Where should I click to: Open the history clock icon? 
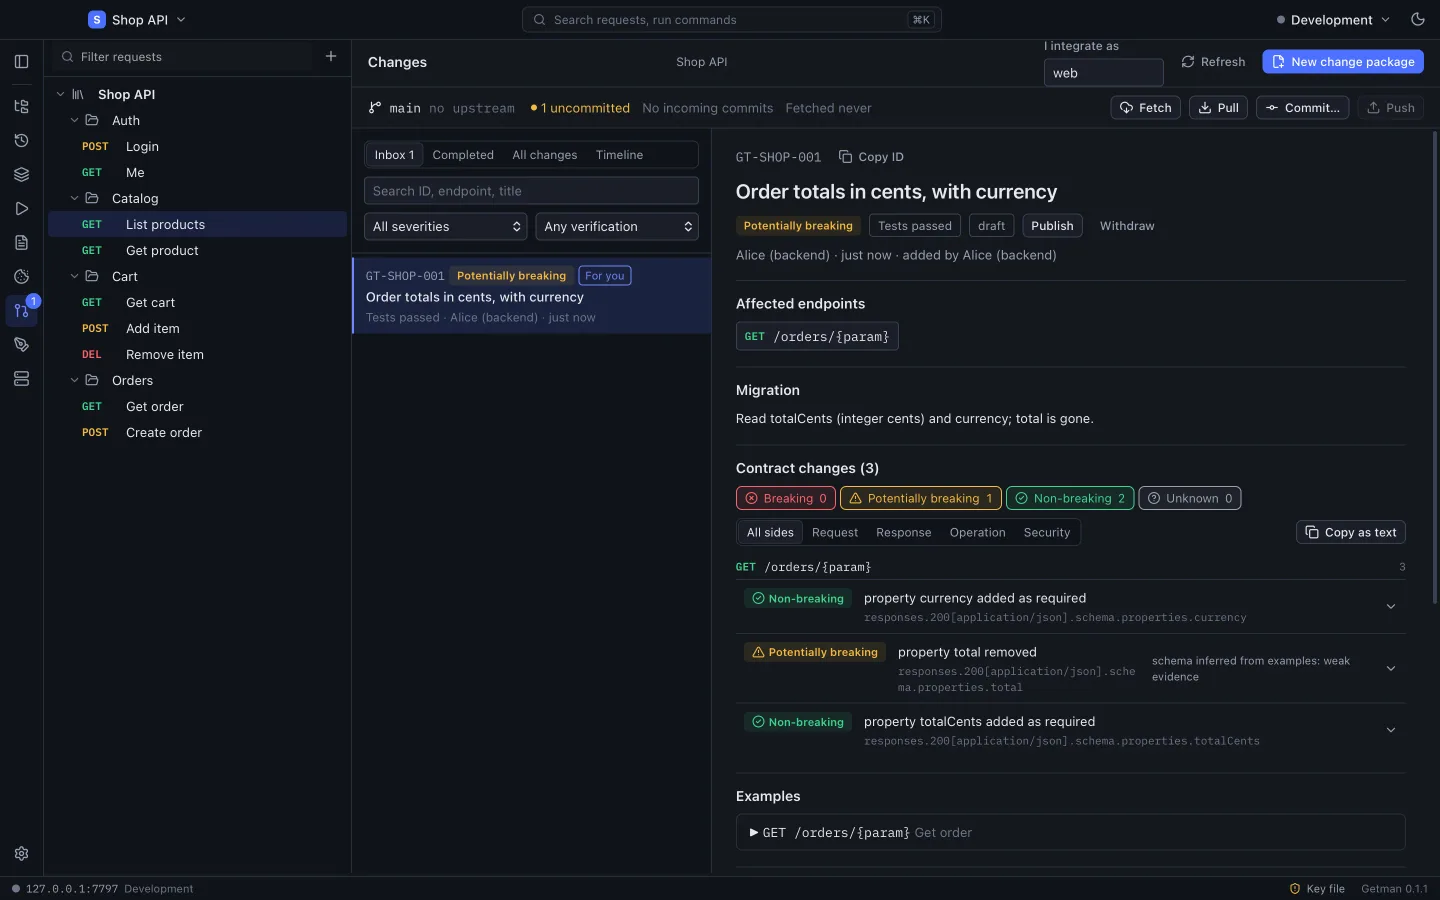click(x=21, y=140)
